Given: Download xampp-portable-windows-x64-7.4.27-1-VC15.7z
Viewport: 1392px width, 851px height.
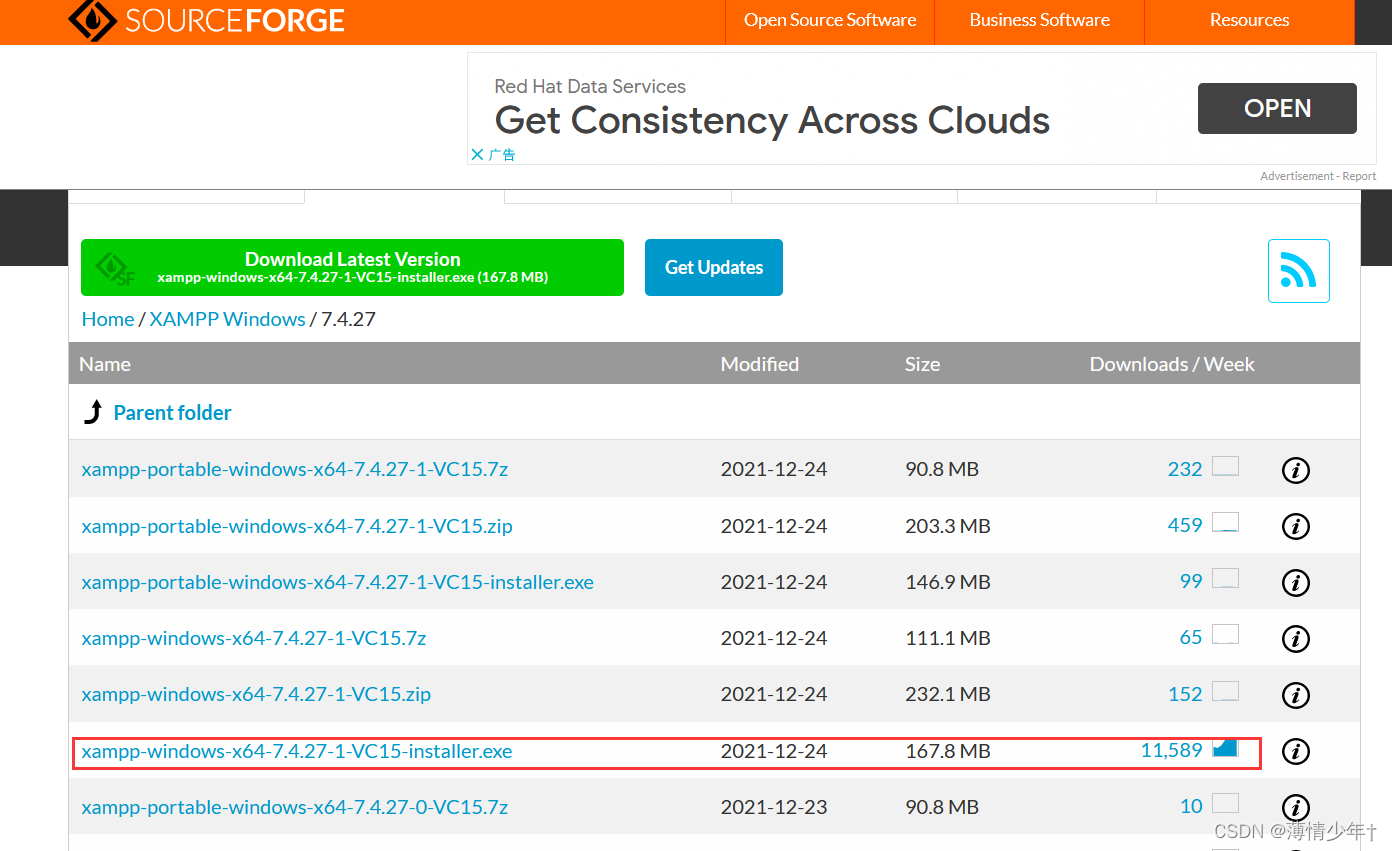Looking at the screenshot, I should (295, 469).
